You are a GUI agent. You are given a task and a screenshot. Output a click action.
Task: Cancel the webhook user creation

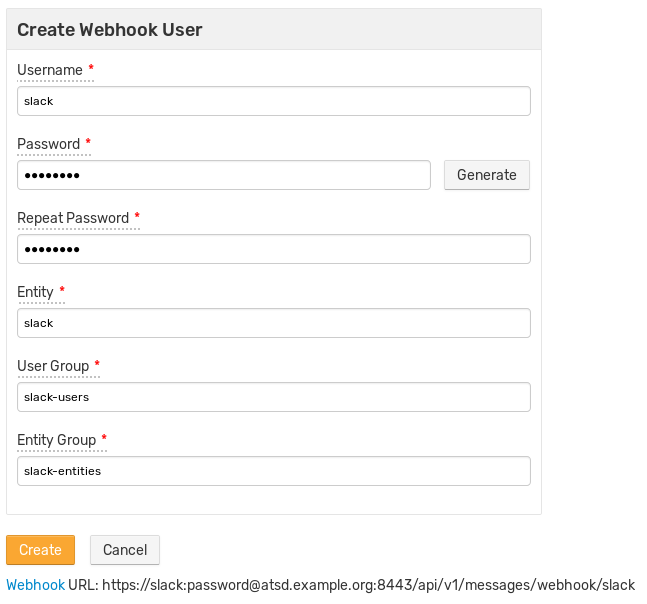[x=125, y=550]
